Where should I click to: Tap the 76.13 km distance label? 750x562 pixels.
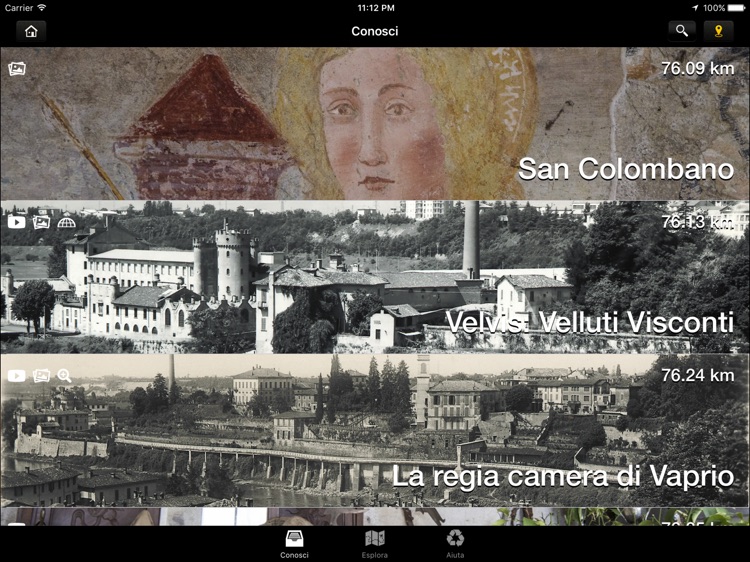coord(698,222)
